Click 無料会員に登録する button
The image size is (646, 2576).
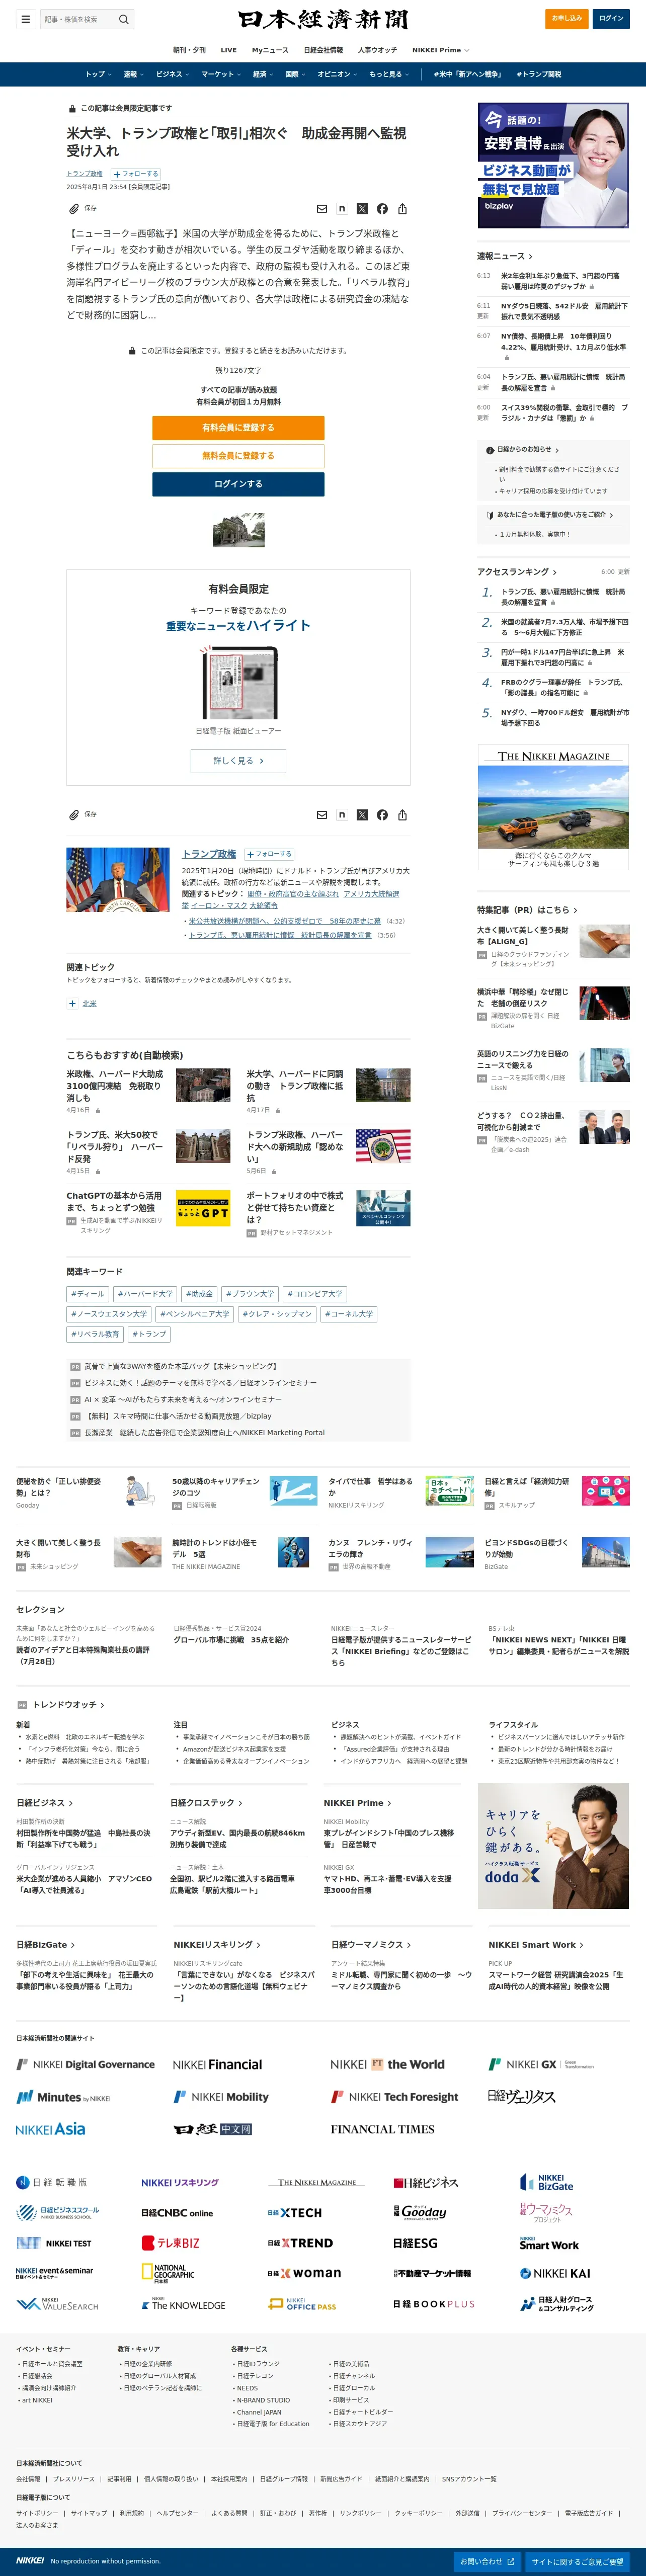238,456
